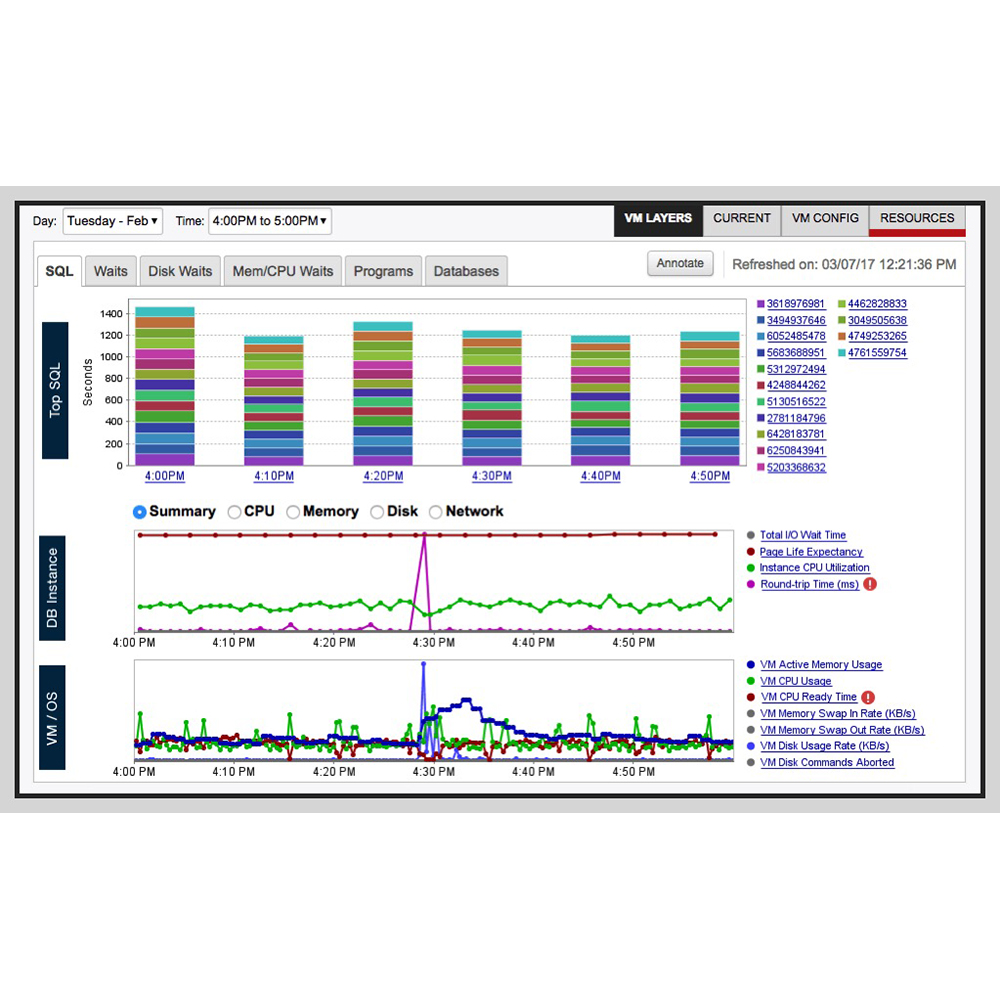Click the VM CPU Ready Time alert icon
The width and height of the screenshot is (1000, 1000).
click(x=868, y=697)
